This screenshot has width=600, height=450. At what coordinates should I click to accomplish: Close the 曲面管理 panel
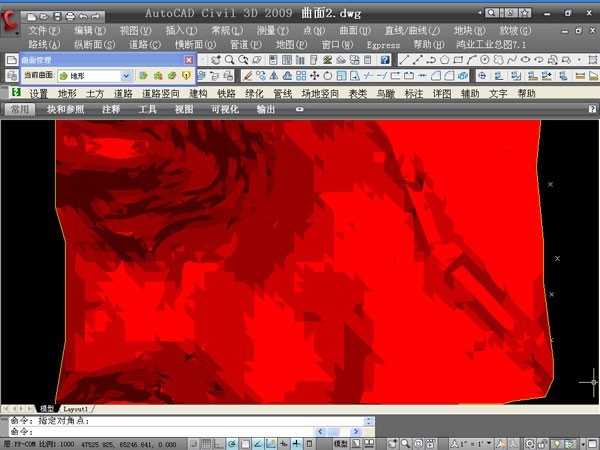click(189, 60)
